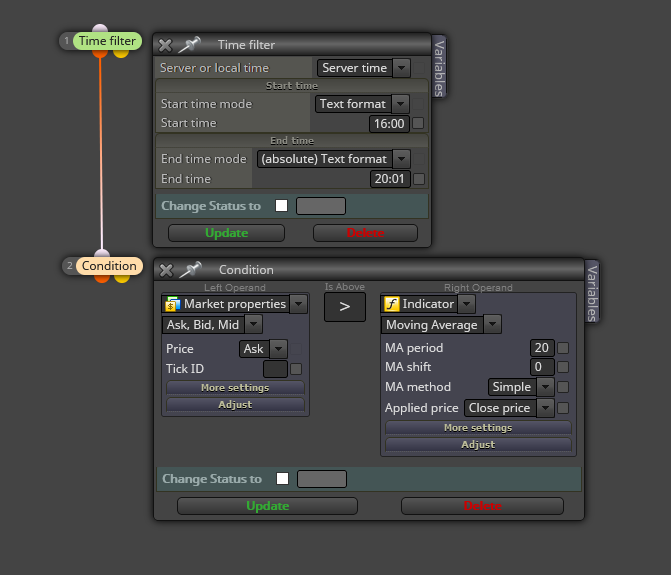Click the status color swatch in Time filter
This screenshot has height=575, width=671.
coord(321,206)
